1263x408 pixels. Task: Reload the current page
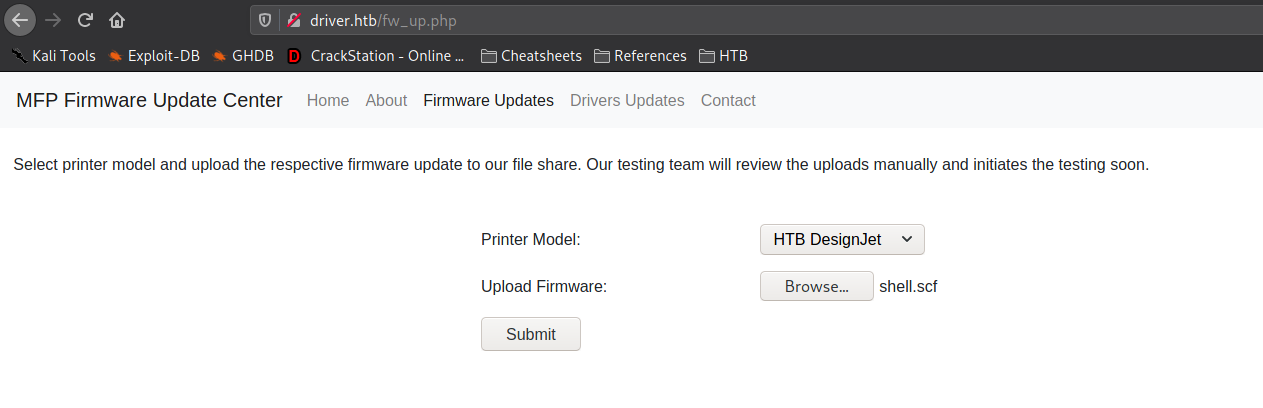click(85, 19)
